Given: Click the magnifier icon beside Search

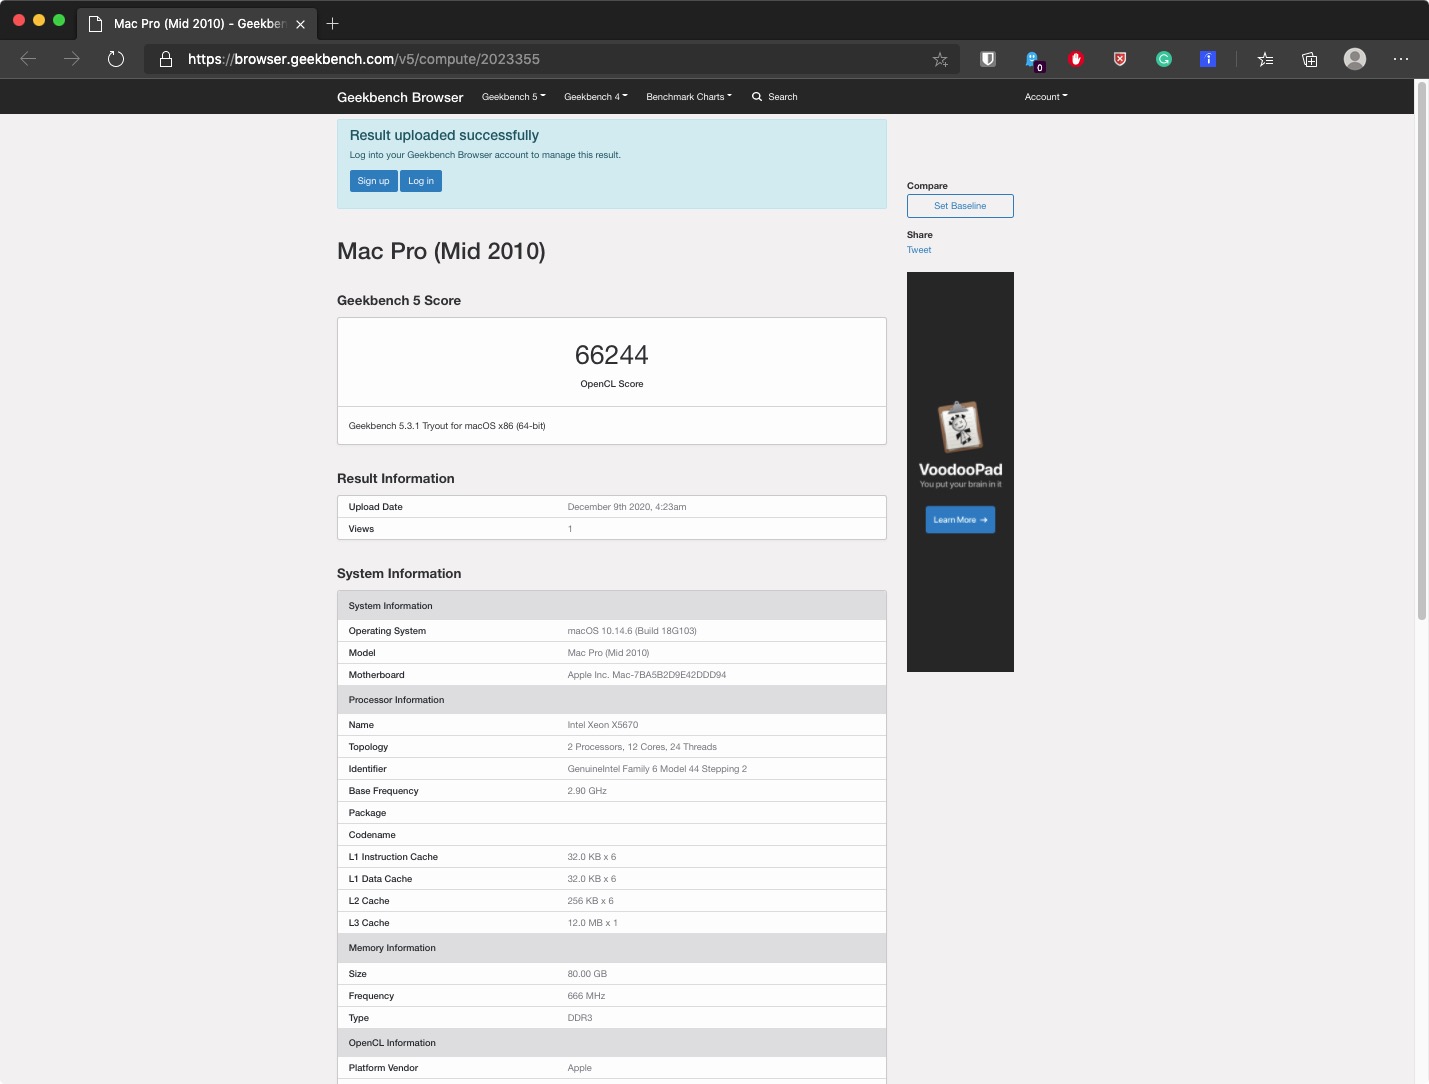Looking at the screenshot, I should coord(757,97).
